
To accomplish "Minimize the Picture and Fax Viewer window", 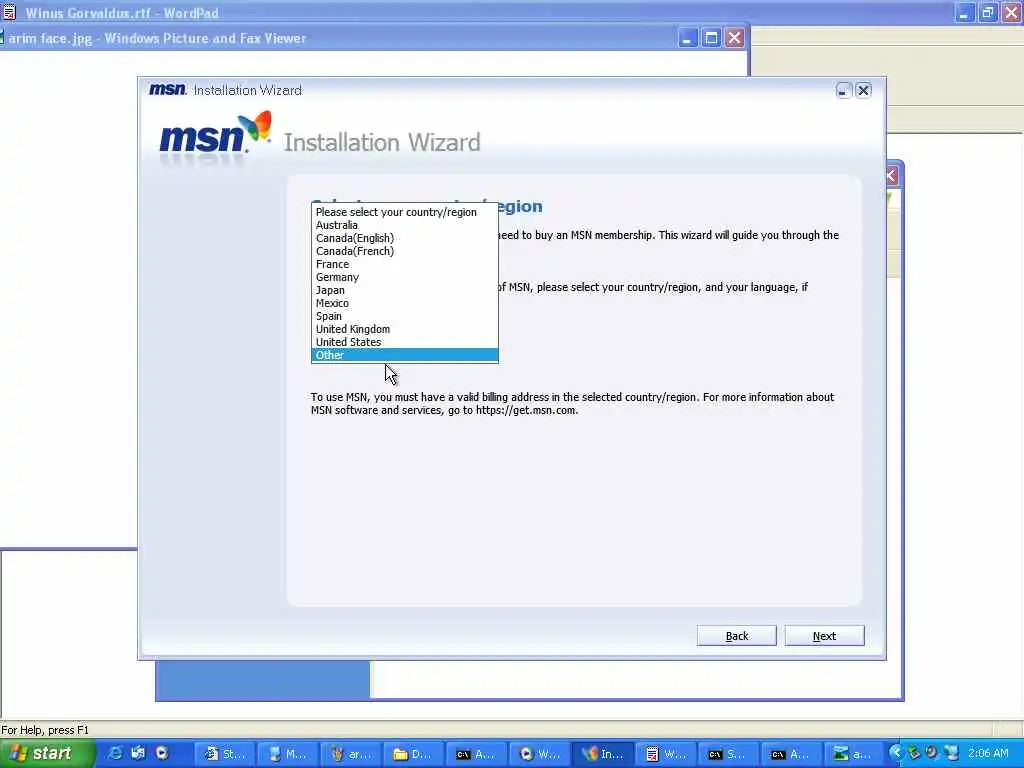I will coord(687,38).
